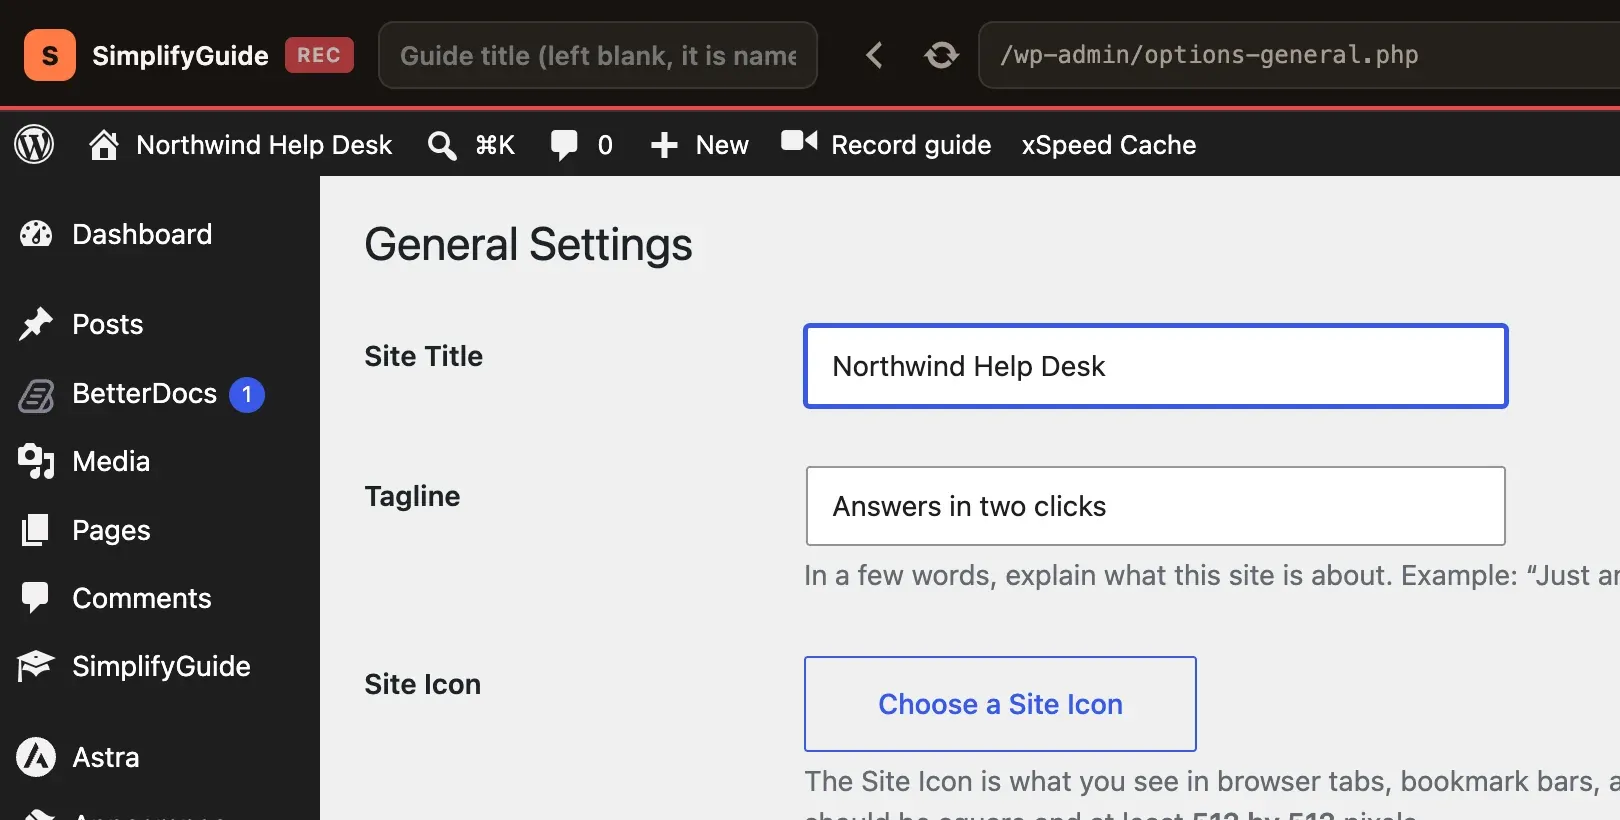Open Media in sidebar

coord(111,461)
